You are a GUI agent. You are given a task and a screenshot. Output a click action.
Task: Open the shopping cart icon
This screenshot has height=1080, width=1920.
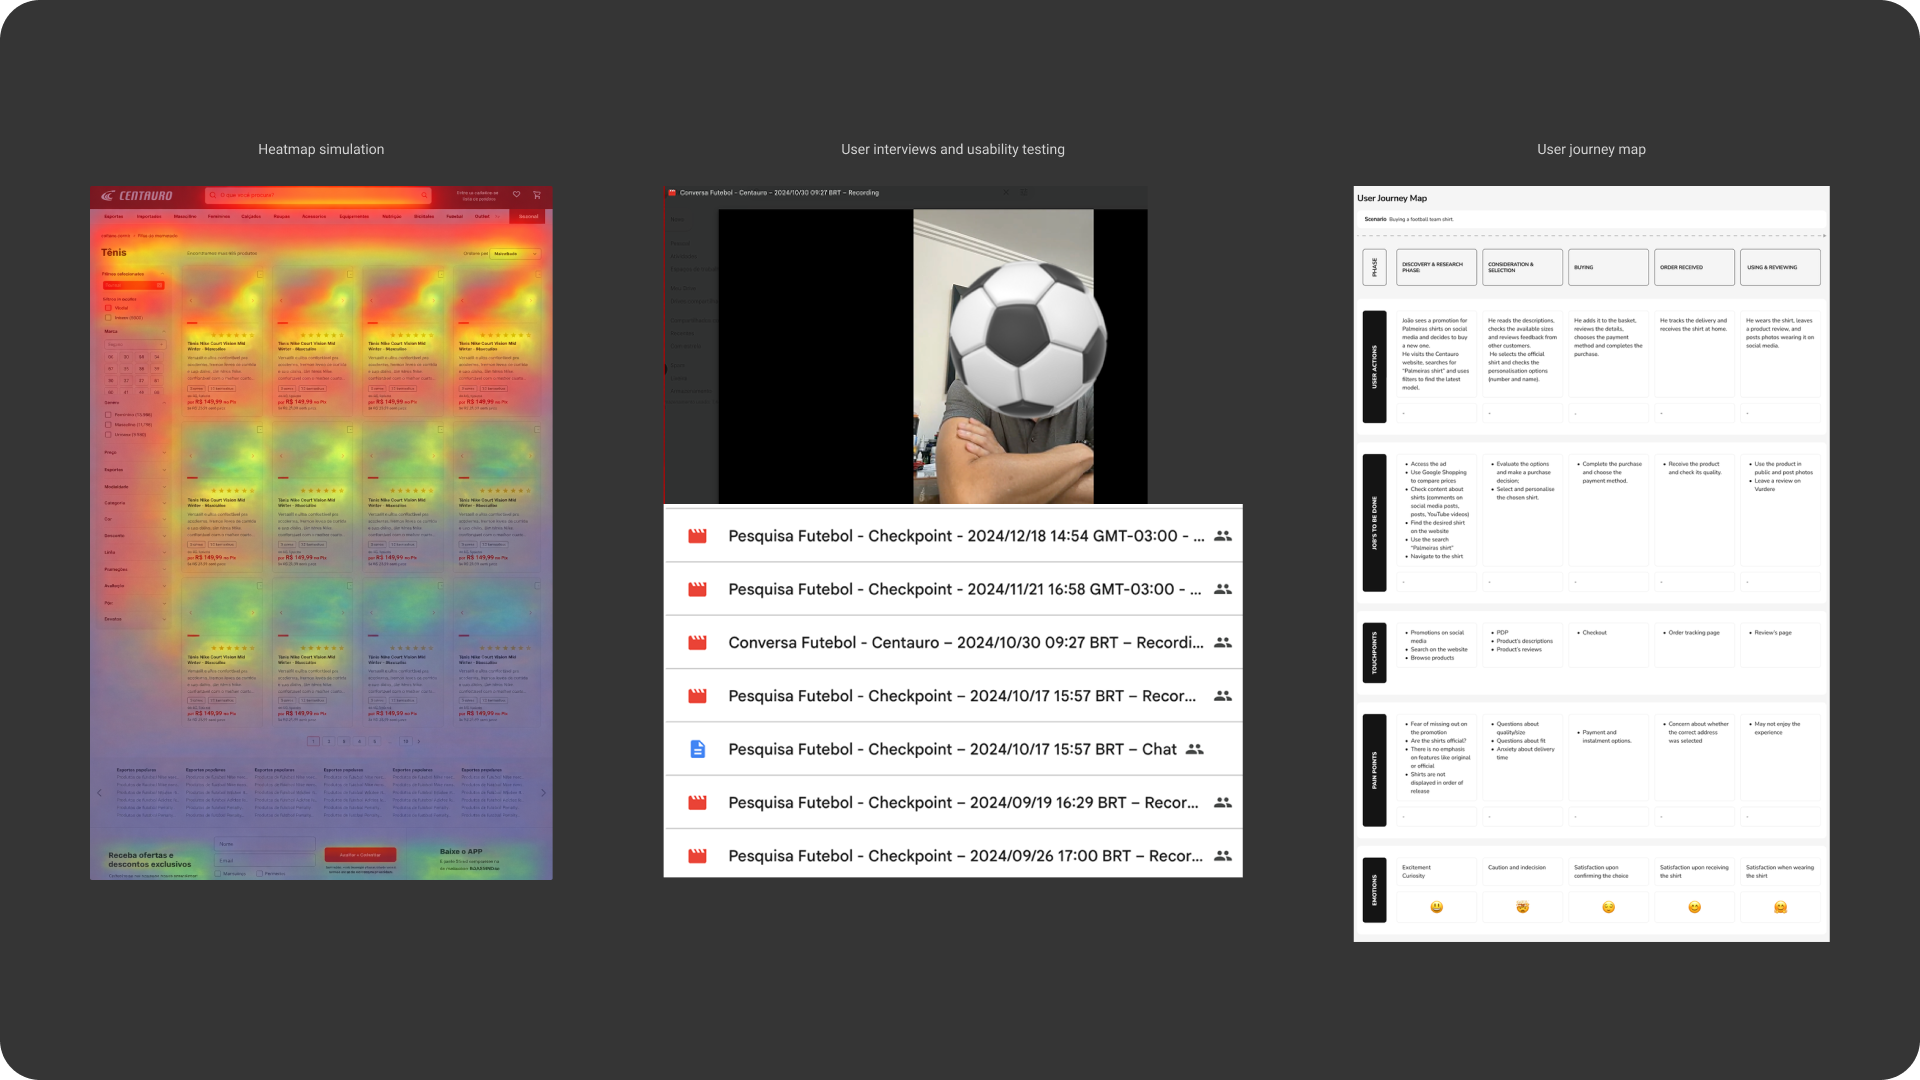(537, 195)
